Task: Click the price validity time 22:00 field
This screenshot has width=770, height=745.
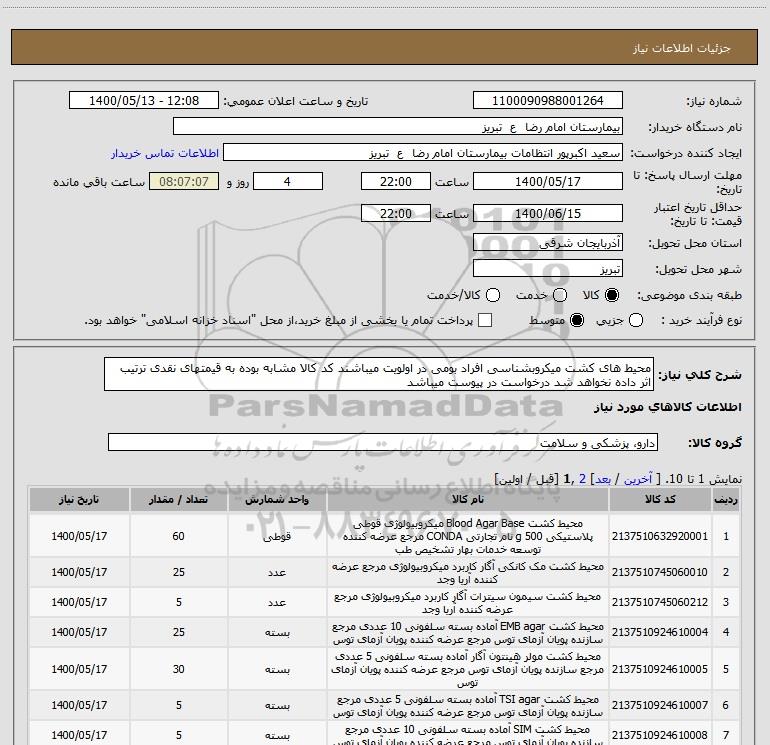Action: 396,213
